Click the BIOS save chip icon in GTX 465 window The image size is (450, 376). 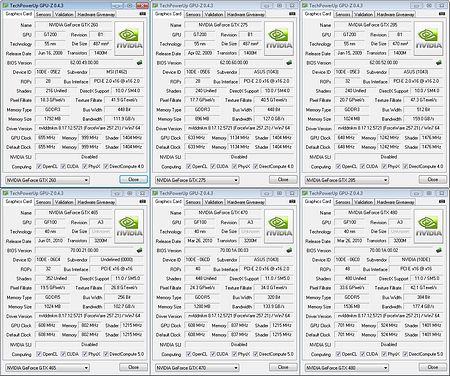point(139,250)
